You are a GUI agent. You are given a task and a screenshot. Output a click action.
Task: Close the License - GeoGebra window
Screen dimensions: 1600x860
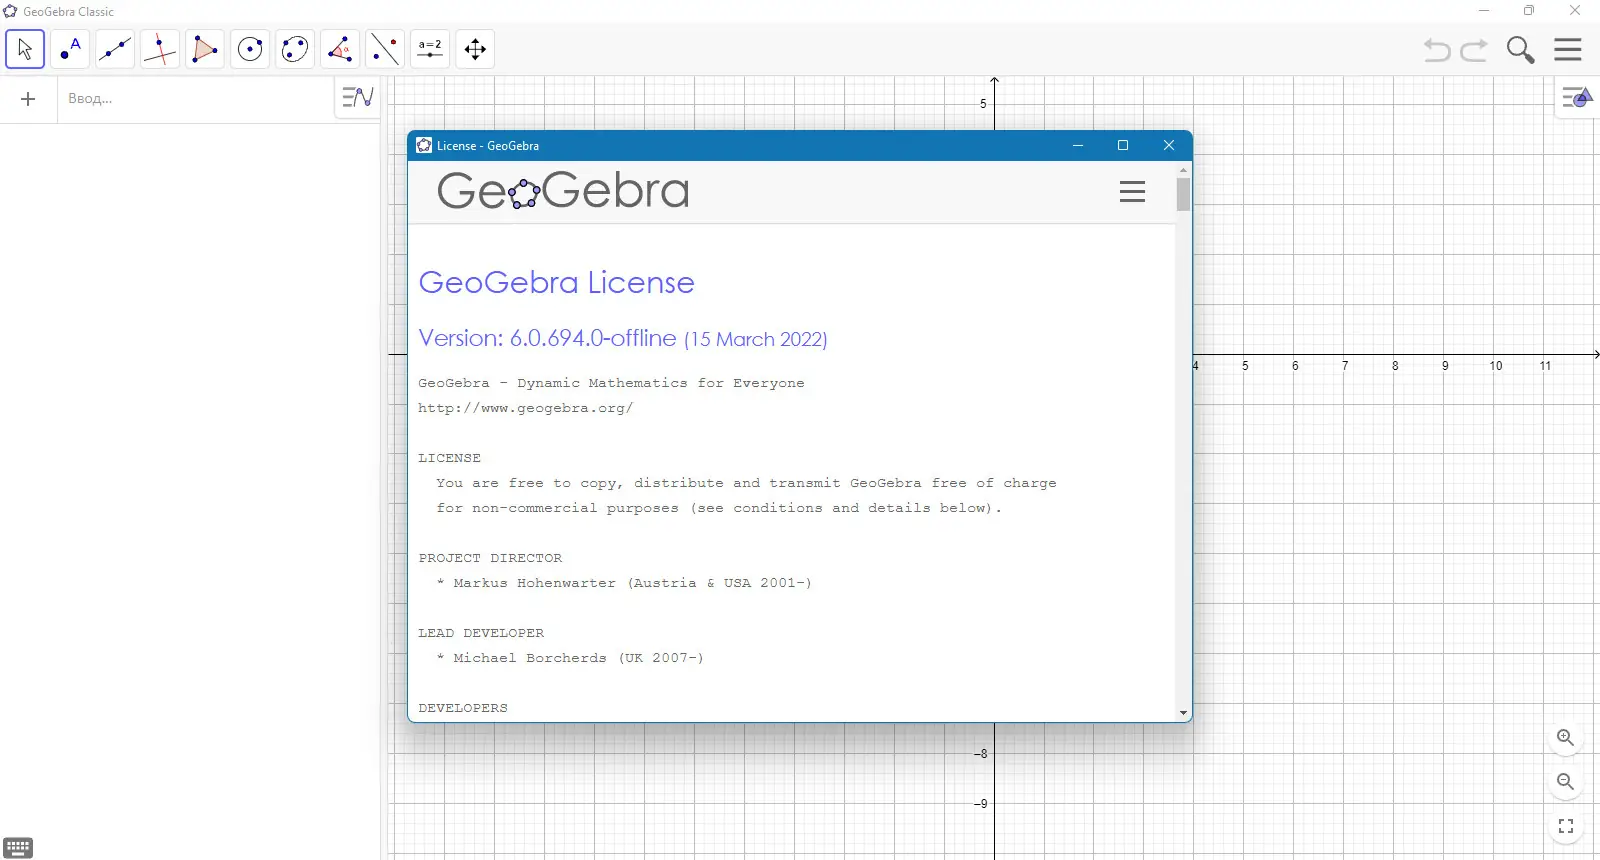(1169, 145)
